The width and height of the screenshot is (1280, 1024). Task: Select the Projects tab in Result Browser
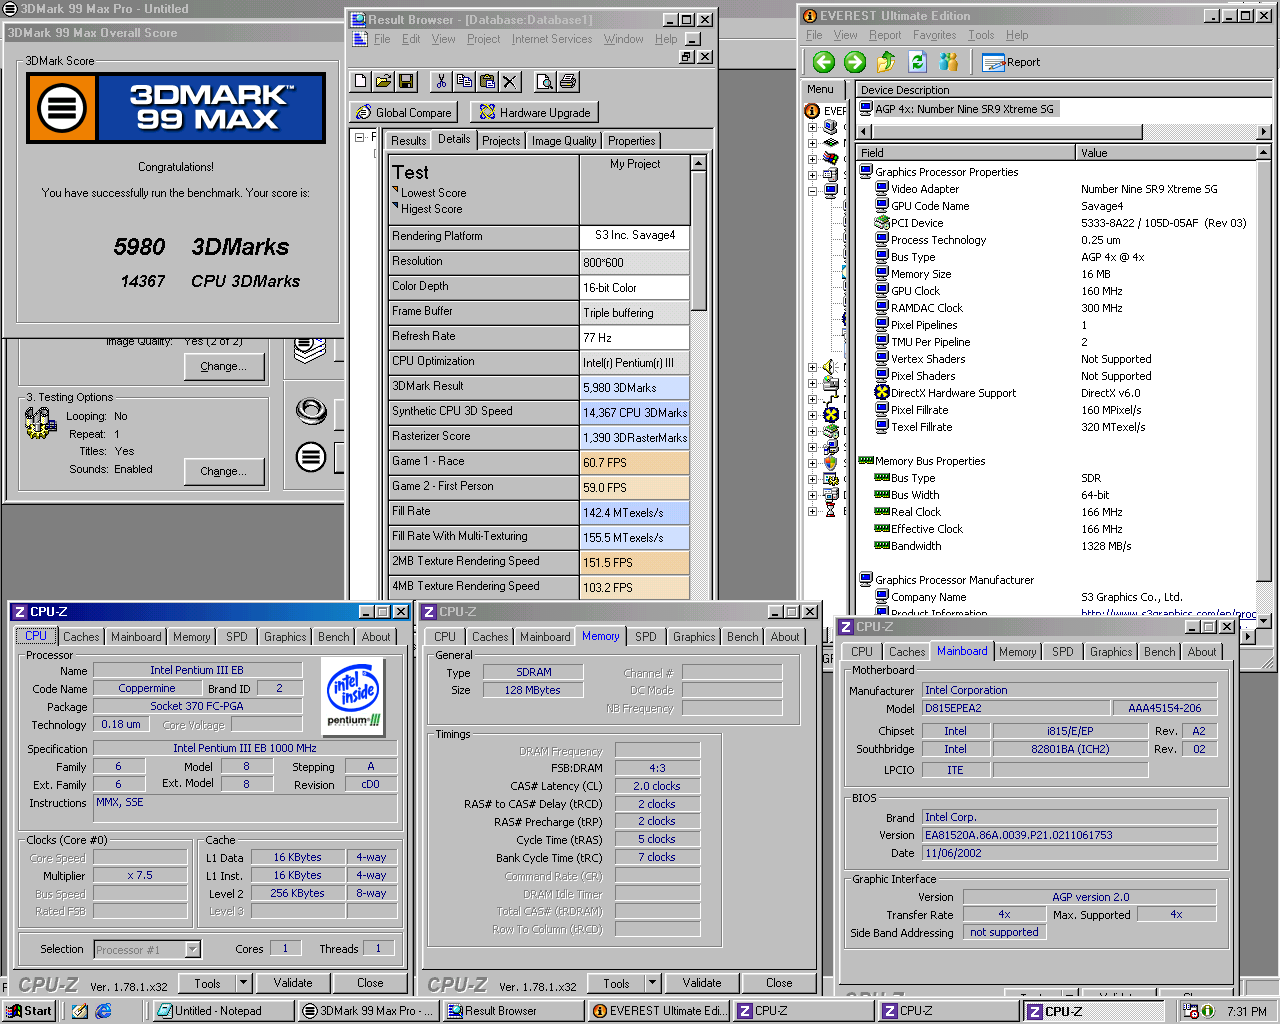click(501, 141)
